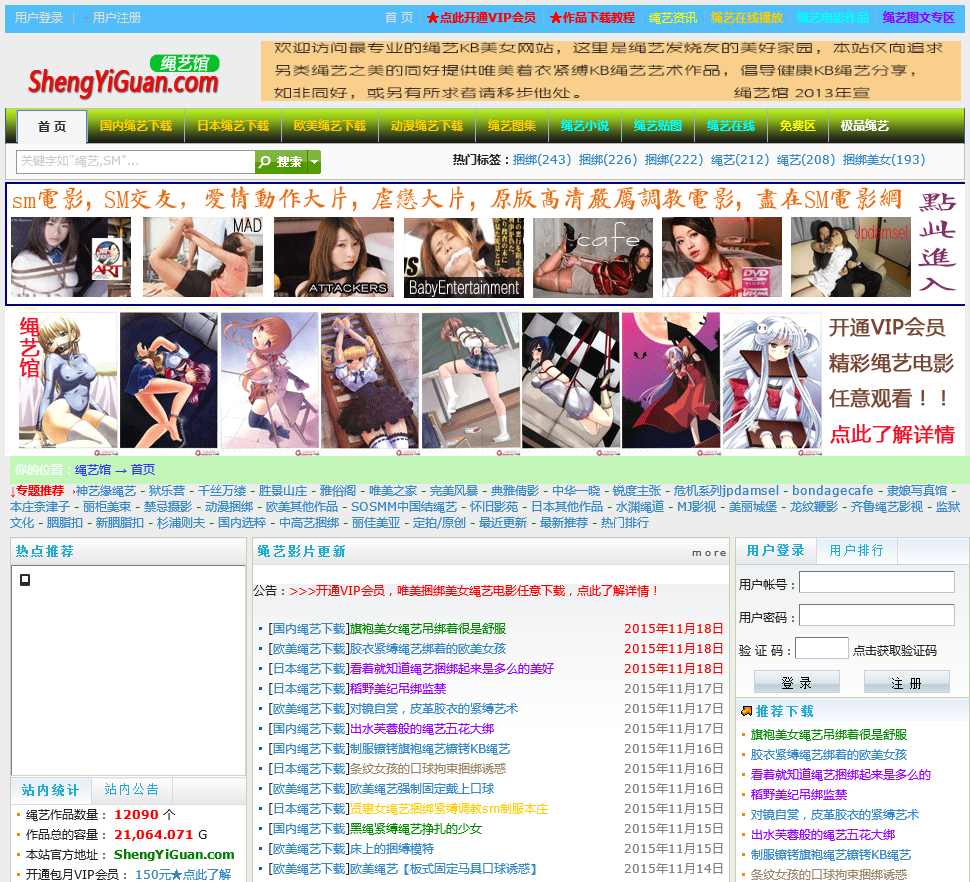This screenshot has width=970, height=882.
Task: Click the more link in 绳艺影片更新
Action: (709, 553)
